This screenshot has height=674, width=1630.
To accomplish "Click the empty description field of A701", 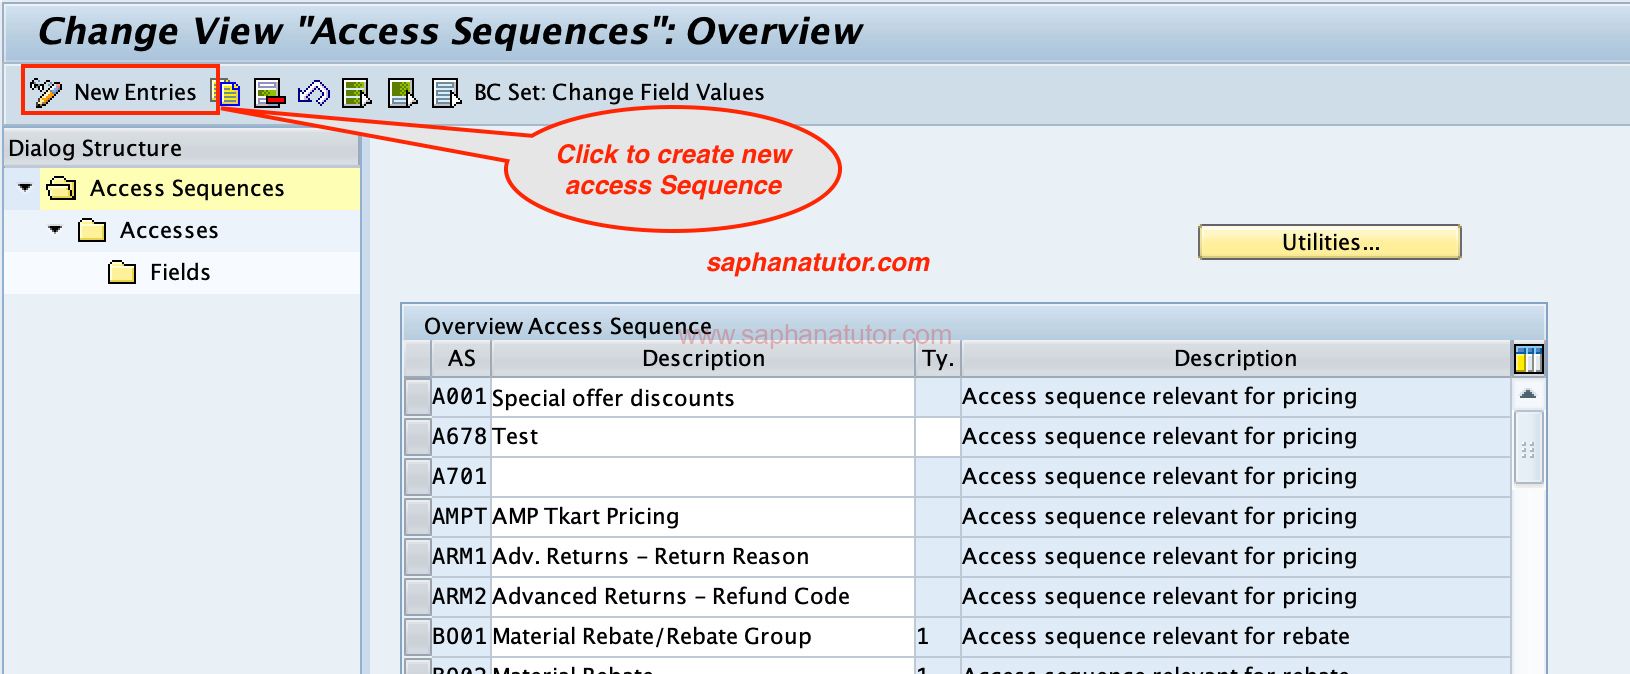I will [703, 477].
